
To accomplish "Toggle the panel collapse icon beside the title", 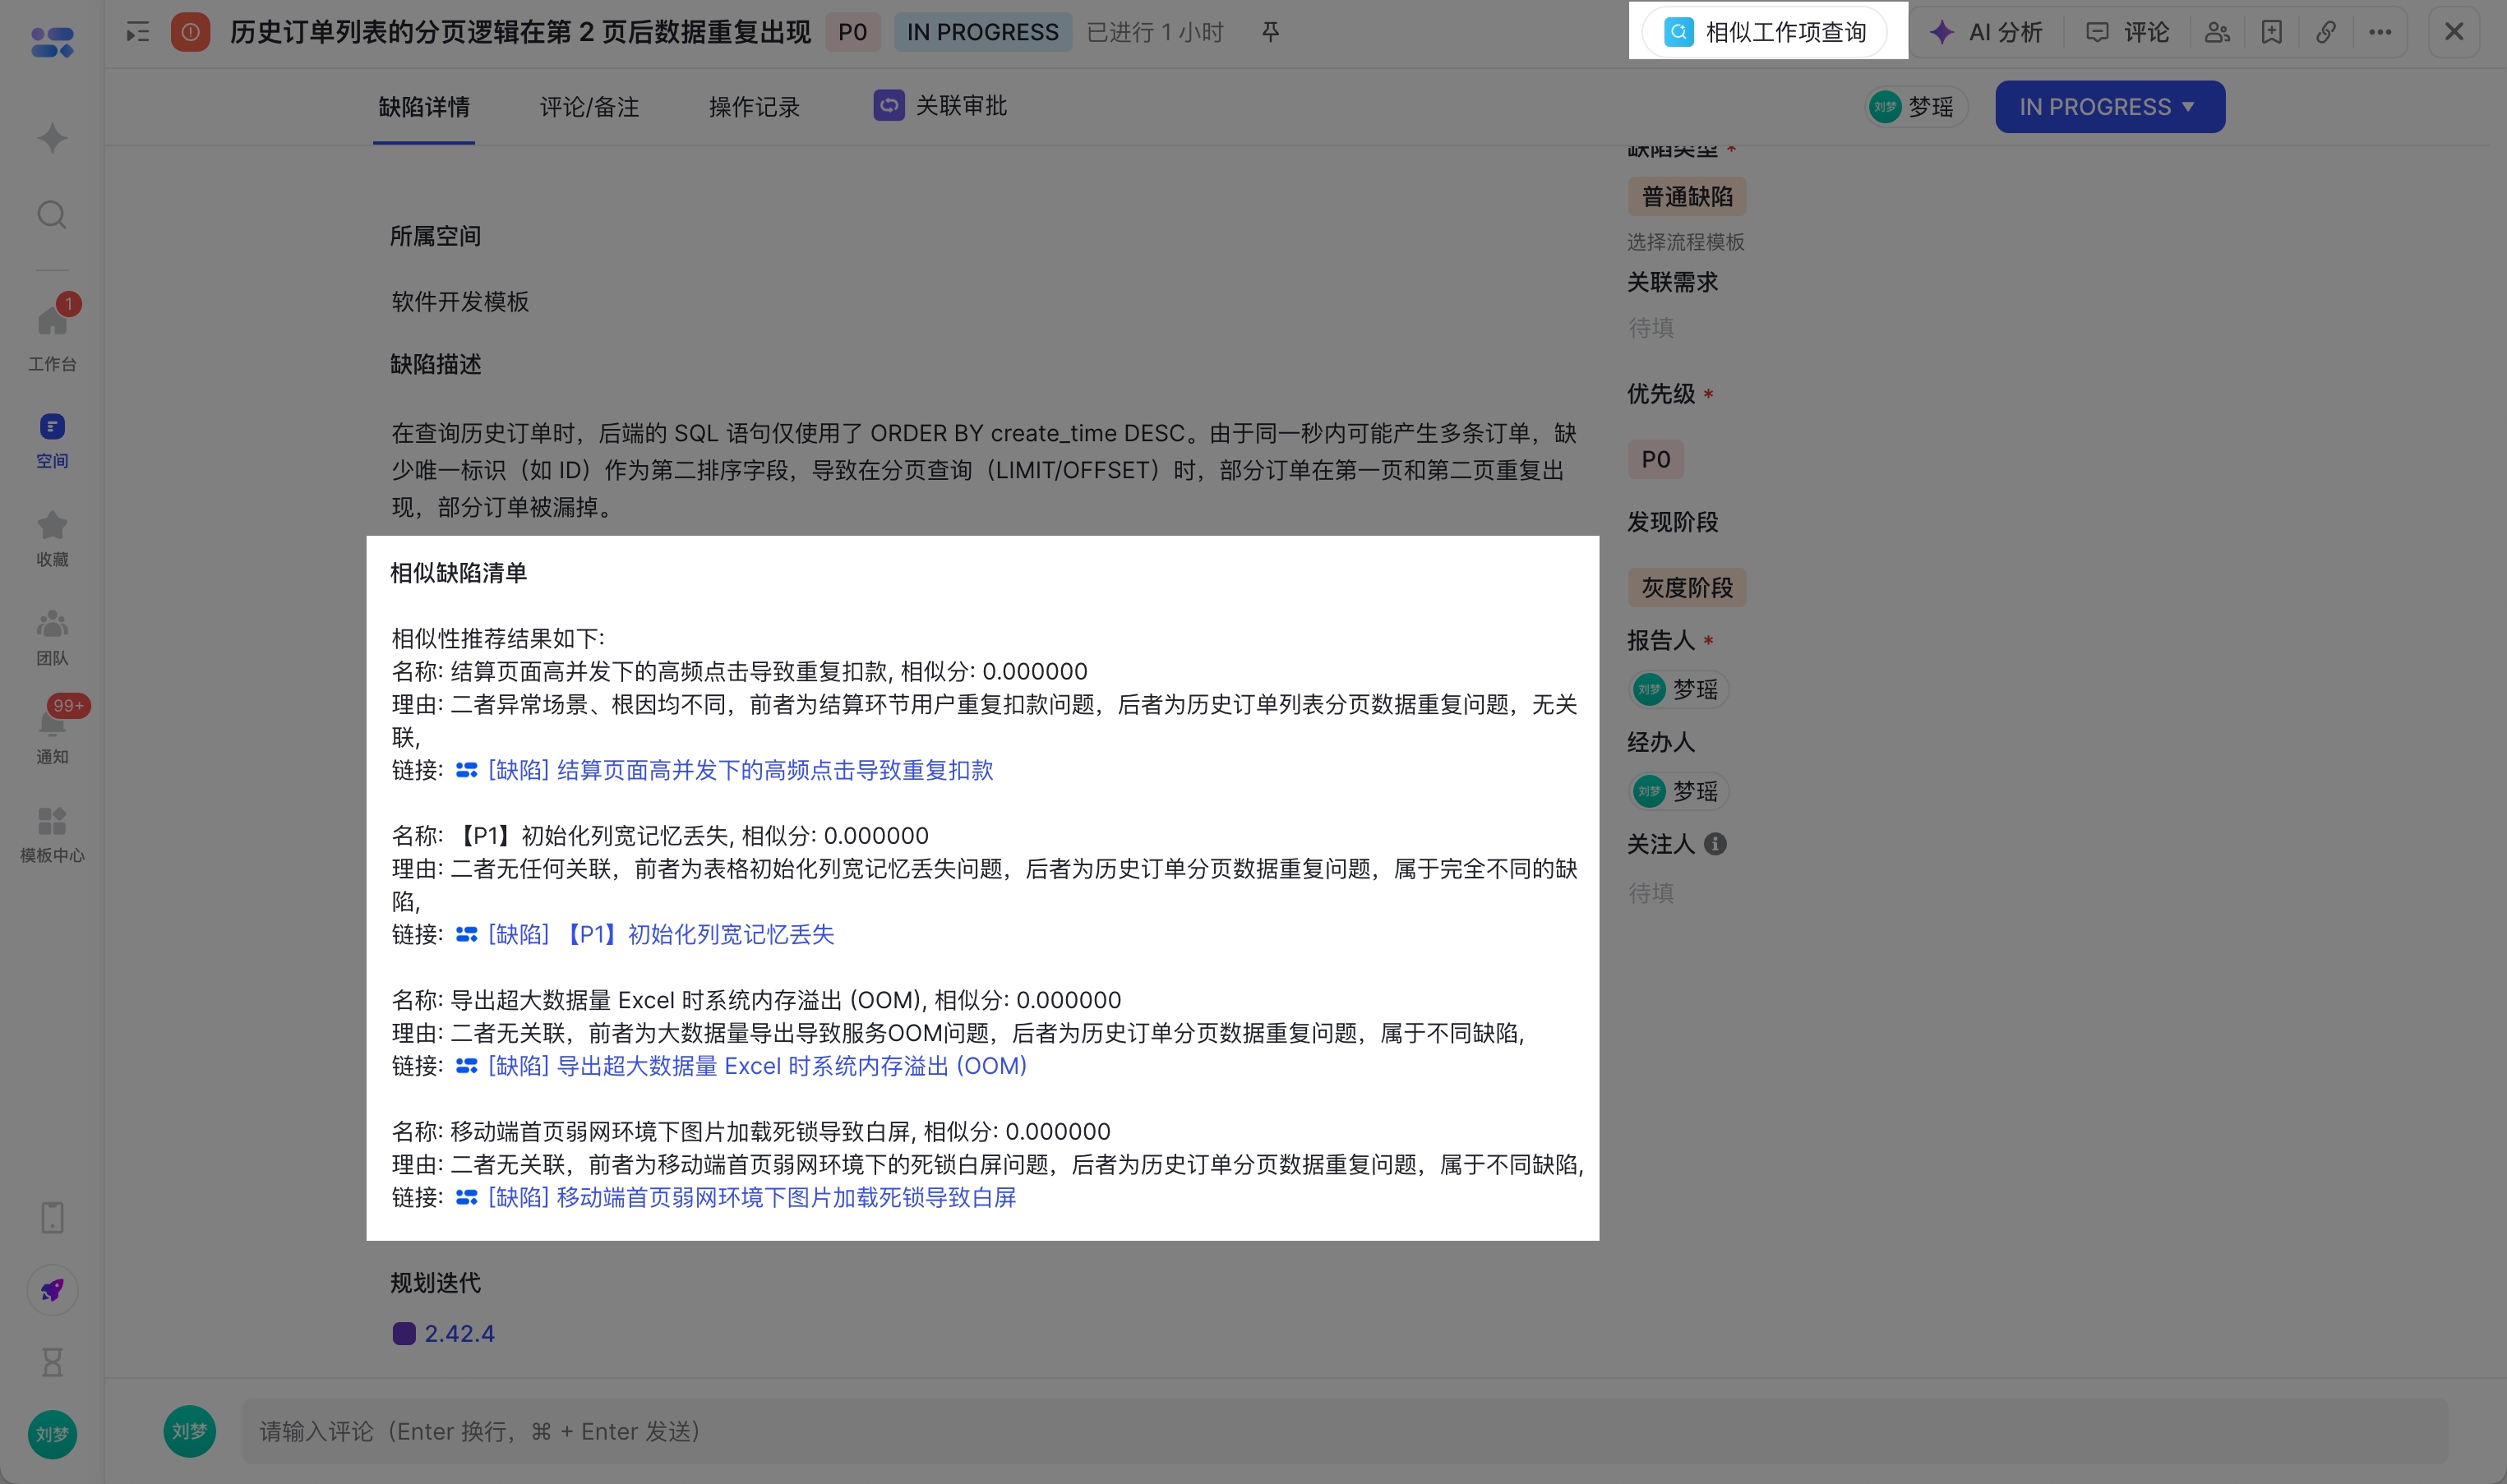I will (x=138, y=33).
